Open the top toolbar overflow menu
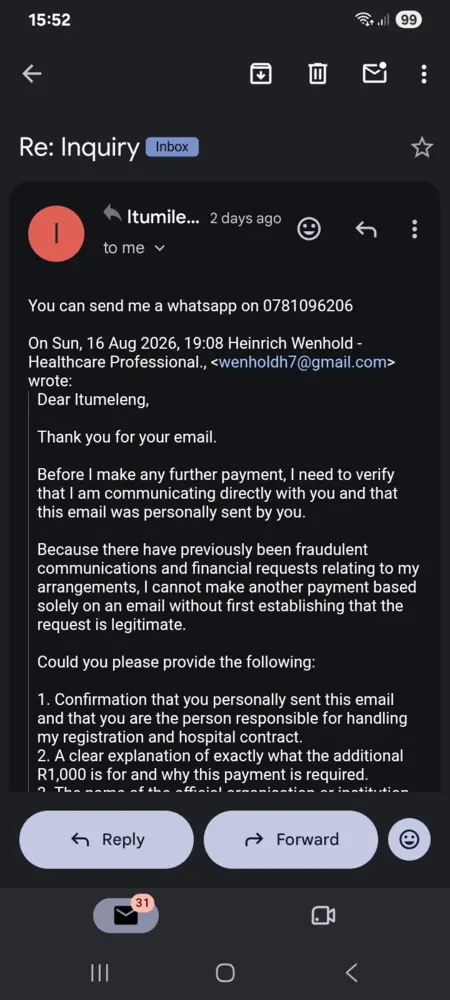 (424, 75)
